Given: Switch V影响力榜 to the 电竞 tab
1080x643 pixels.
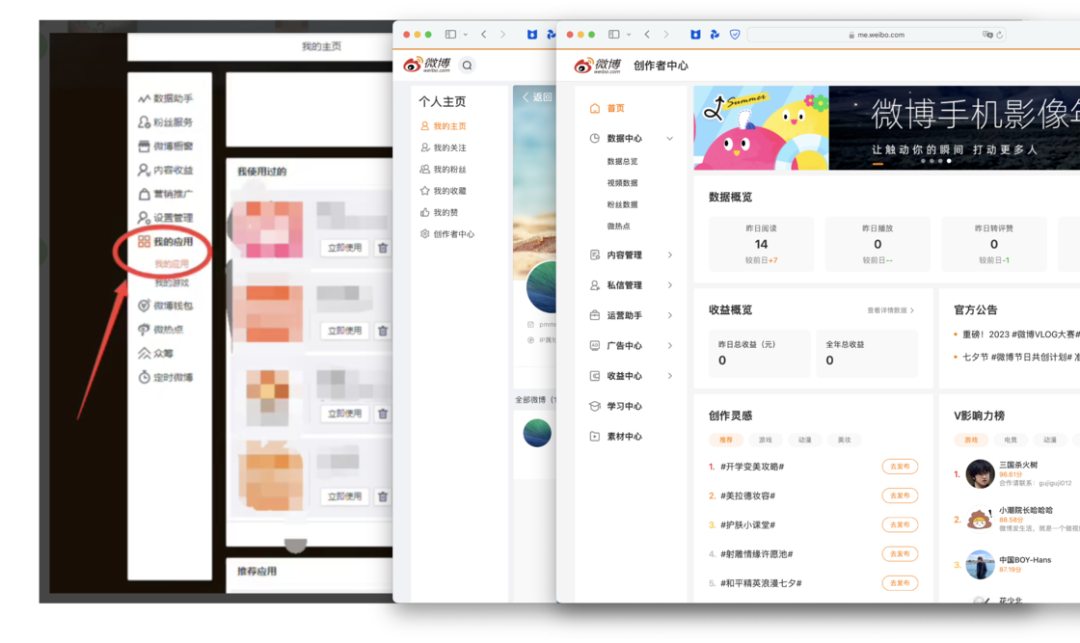Looking at the screenshot, I should point(1010,440).
